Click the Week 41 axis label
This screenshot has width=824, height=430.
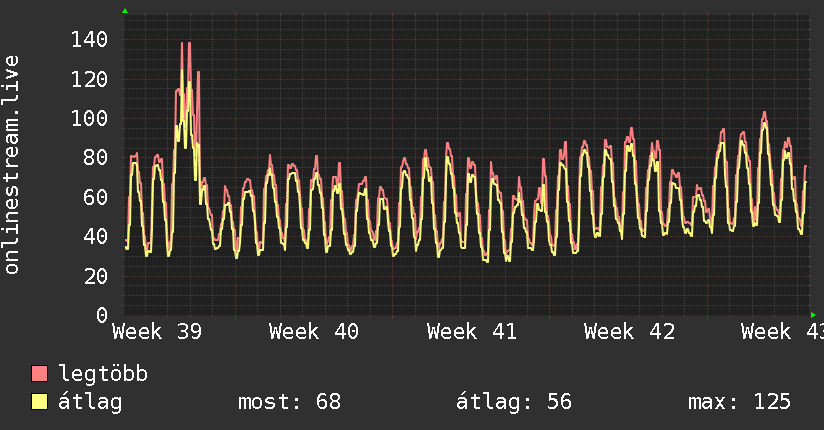(x=472, y=332)
